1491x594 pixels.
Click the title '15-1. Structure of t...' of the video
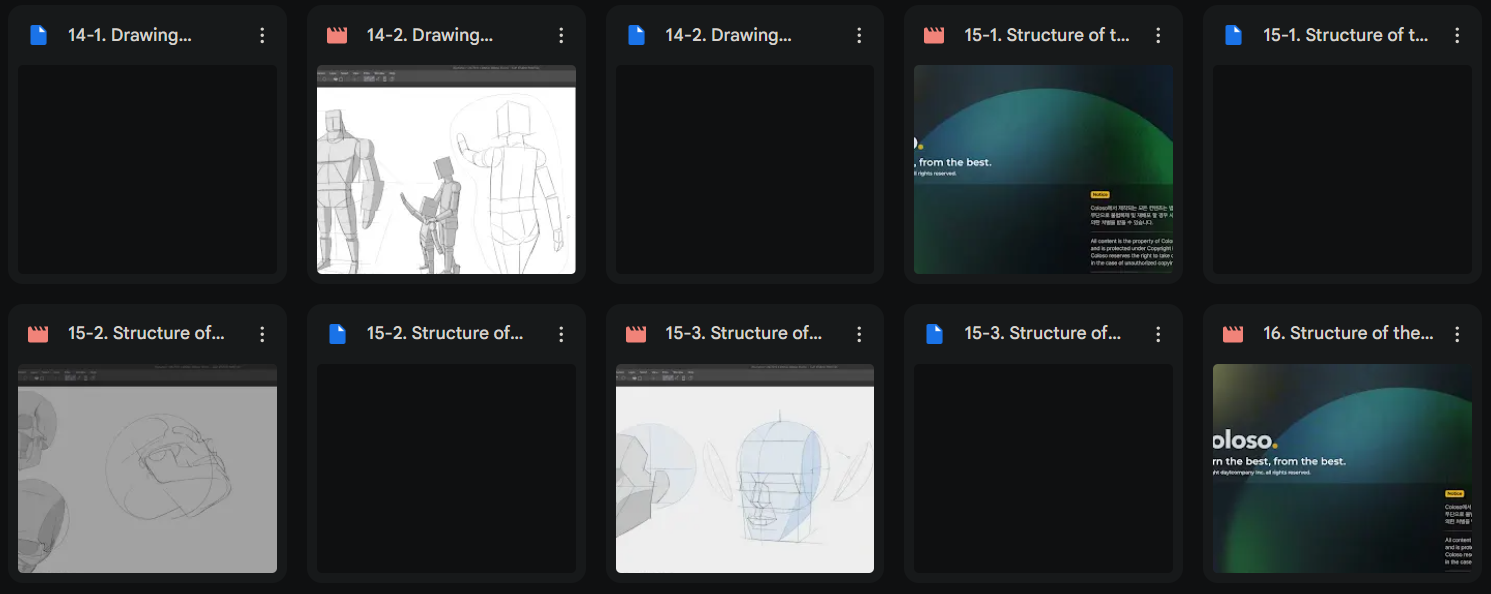click(x=1047, y=35)
